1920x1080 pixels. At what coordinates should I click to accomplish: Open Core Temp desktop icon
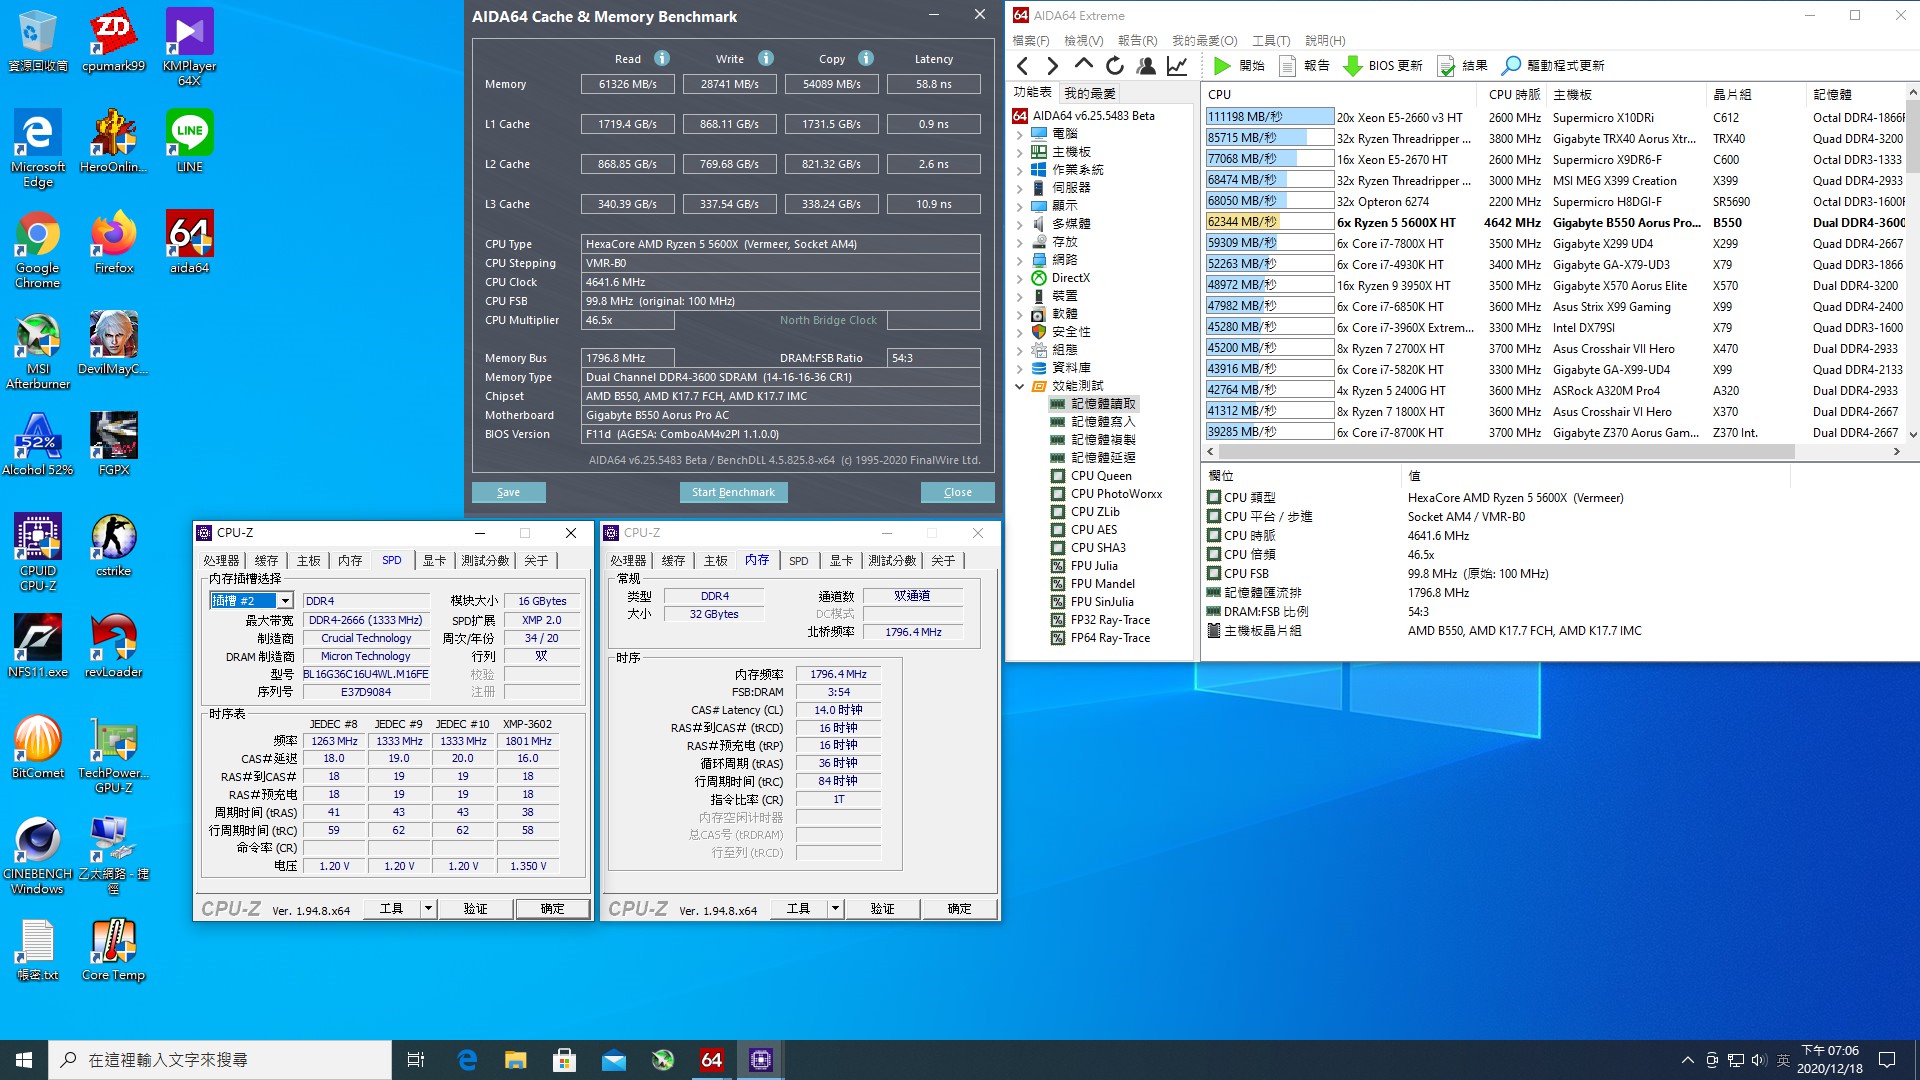113,951
